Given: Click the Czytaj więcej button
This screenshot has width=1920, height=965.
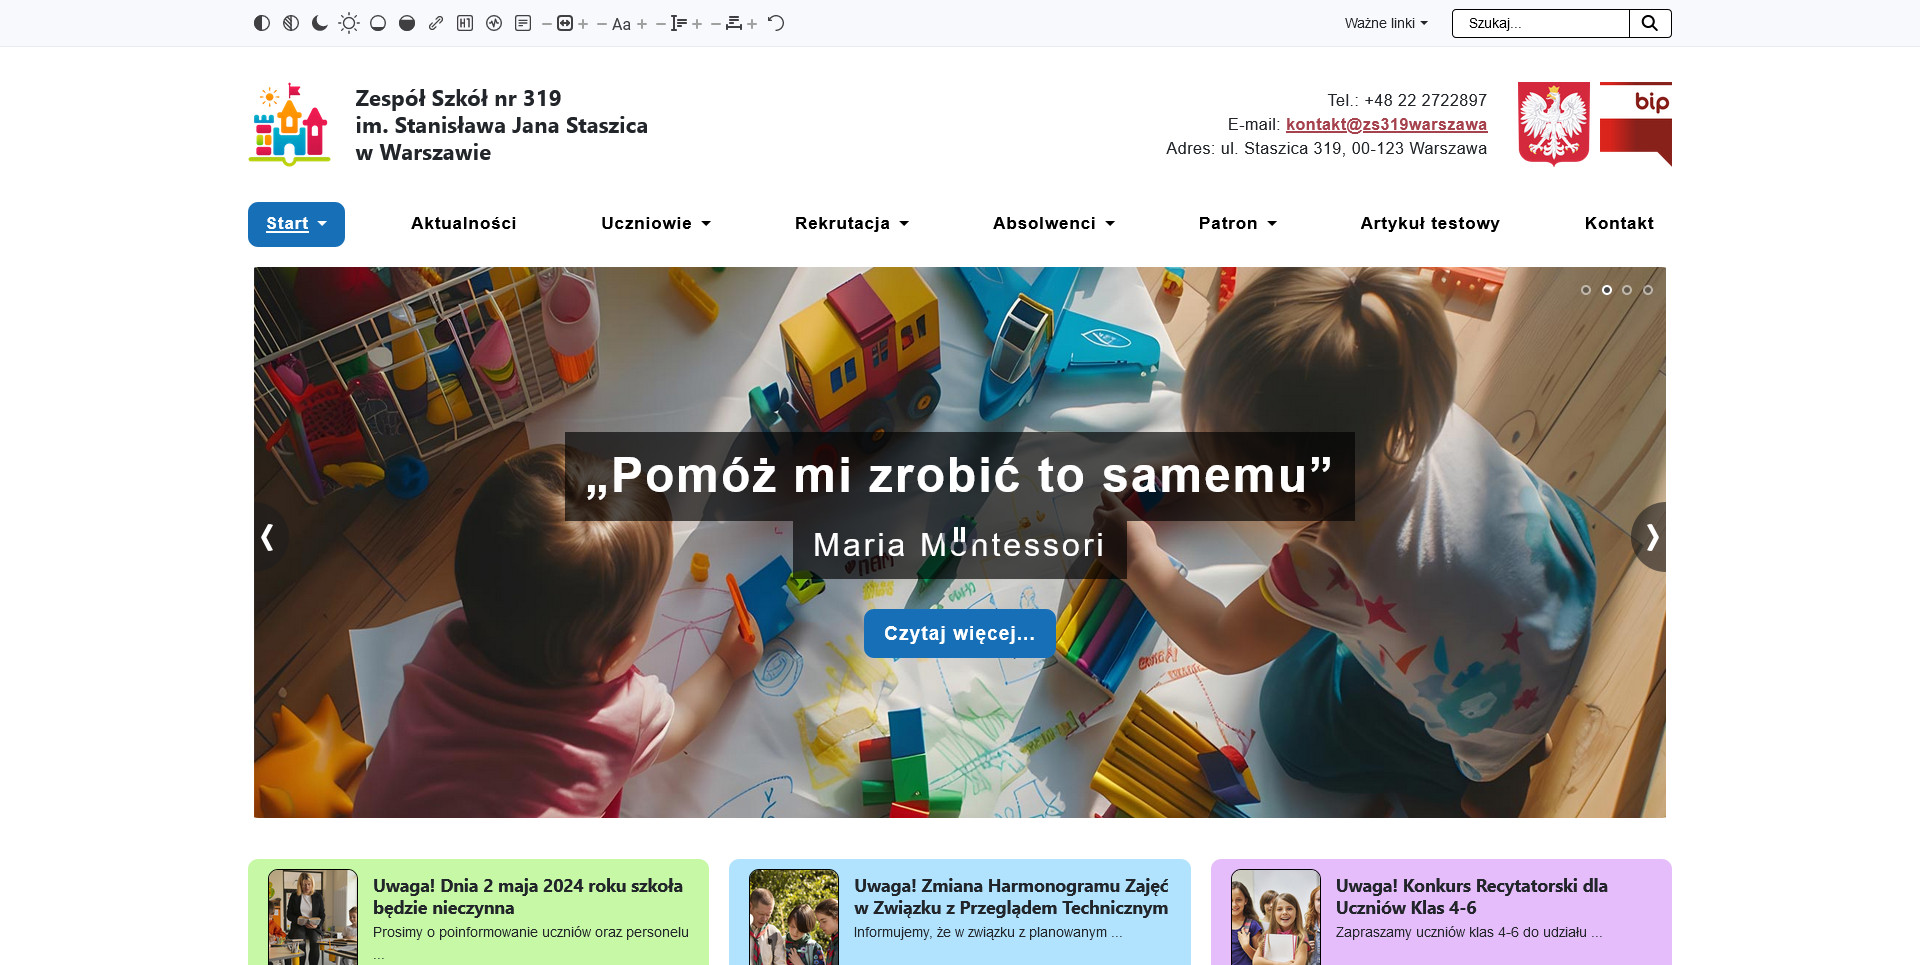Looking at the screenshot, I should (x=959, y=633).
